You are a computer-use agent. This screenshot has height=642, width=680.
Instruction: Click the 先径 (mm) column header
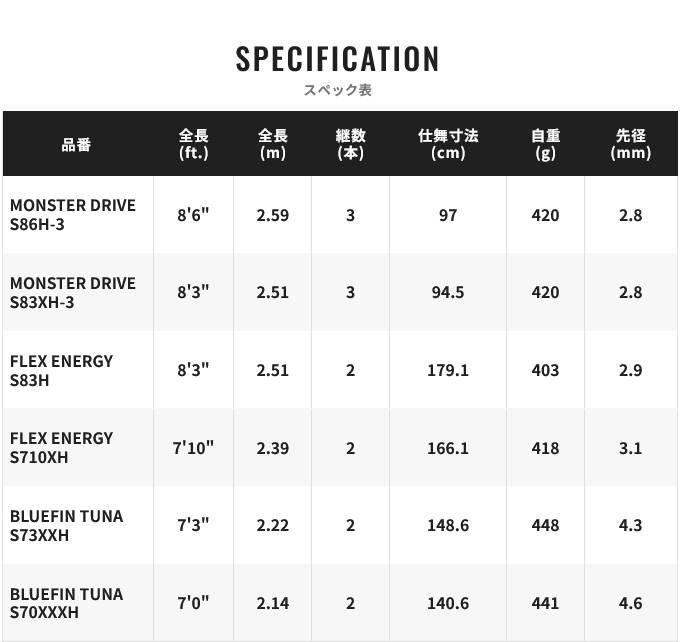(x=631, y=144)
